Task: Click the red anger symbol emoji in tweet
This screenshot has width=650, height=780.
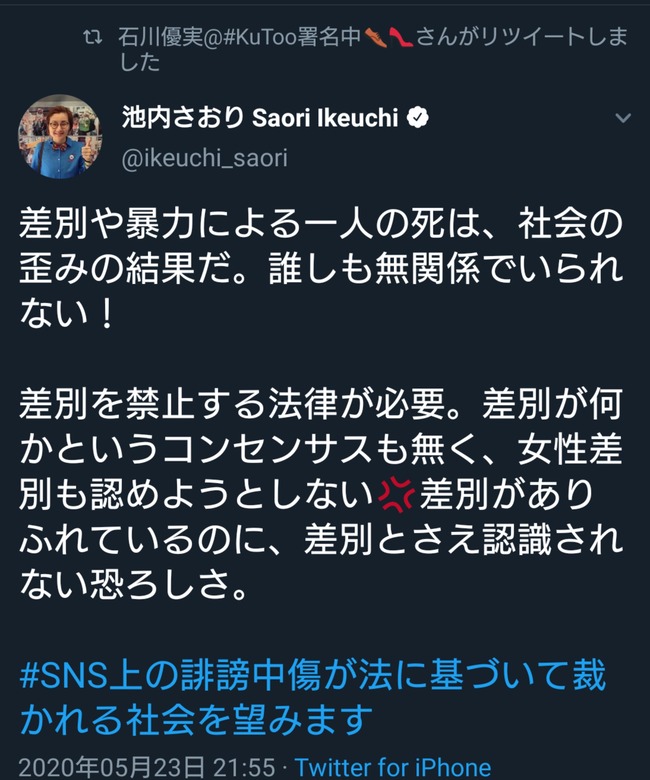Action: (x=396, y=495)
